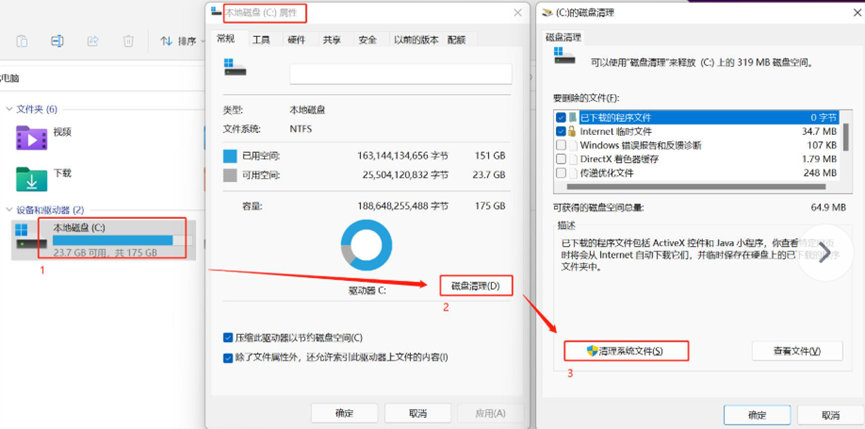This screenshot has height=429, width=865.
Task: Toggle 允许索引此驱动器上文件的内容 checkbox
Action: [228, 357]
